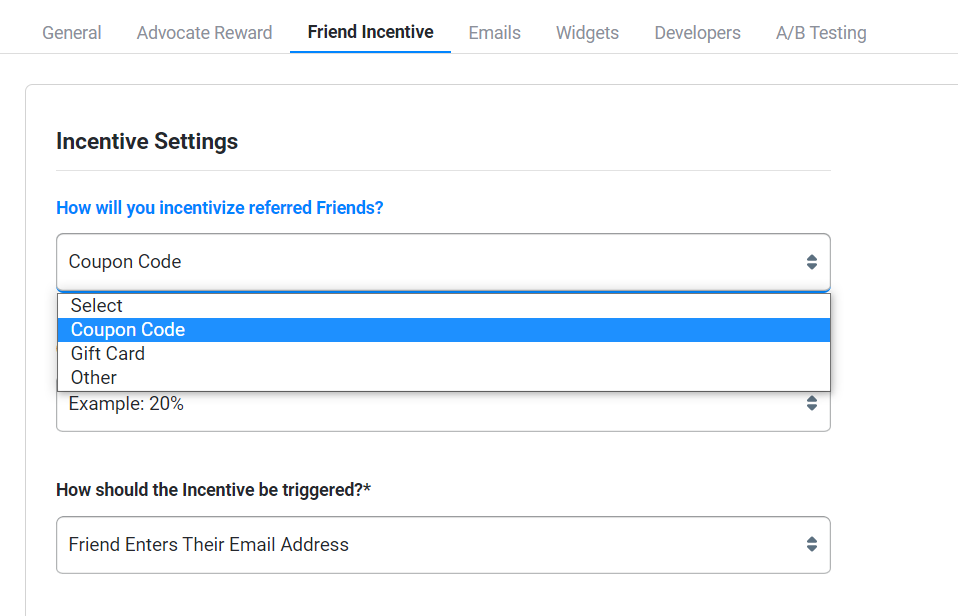The width and height of the screenshot is (958, 616).
Task: Click the Incentive Settings heading
Action: pos(147,141)
